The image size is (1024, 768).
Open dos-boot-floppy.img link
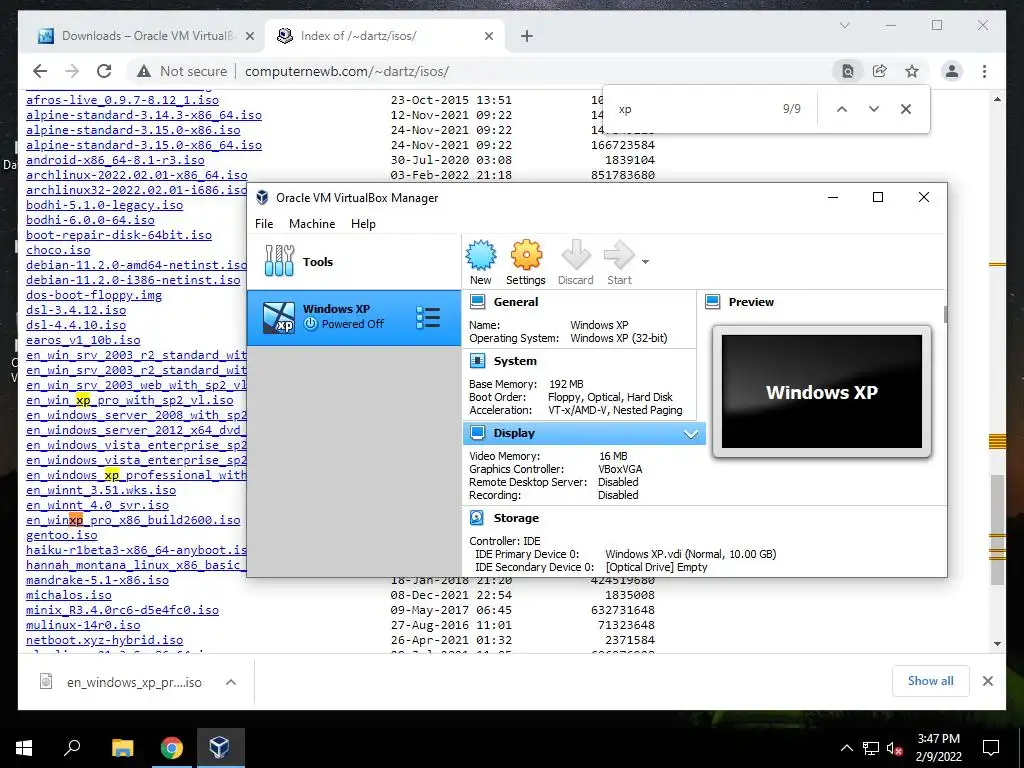tap(93, 295)
